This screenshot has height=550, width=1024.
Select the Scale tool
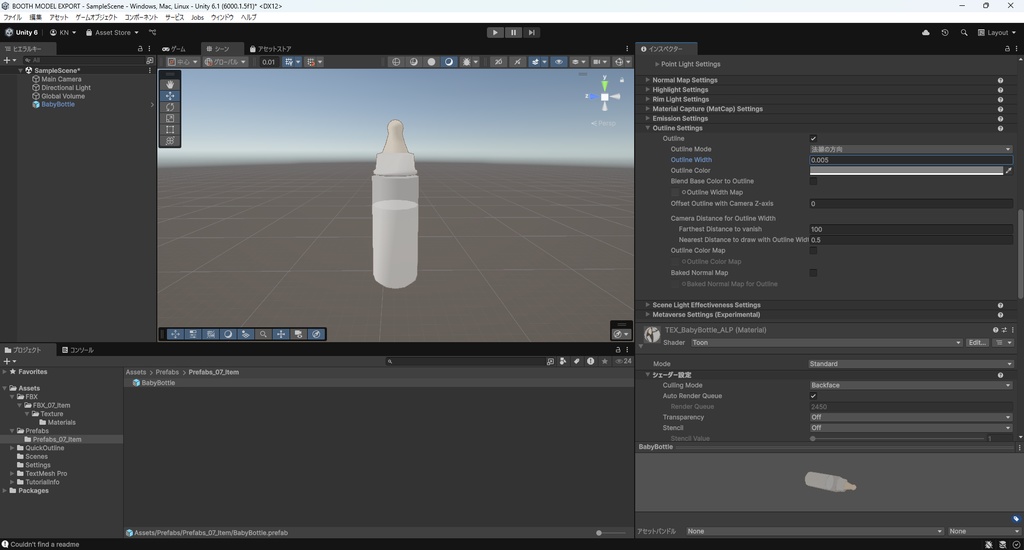(170, 118)
